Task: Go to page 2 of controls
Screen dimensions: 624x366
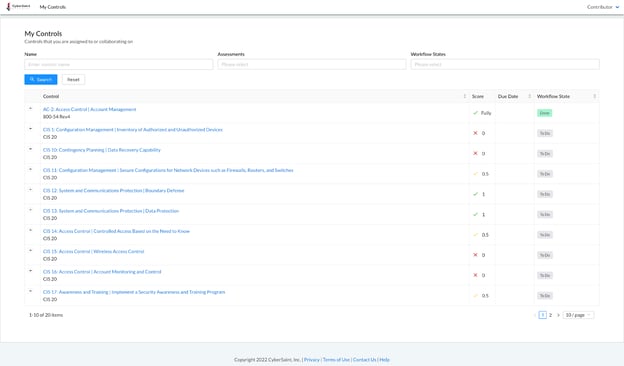Action: click(x=550, y=315)
